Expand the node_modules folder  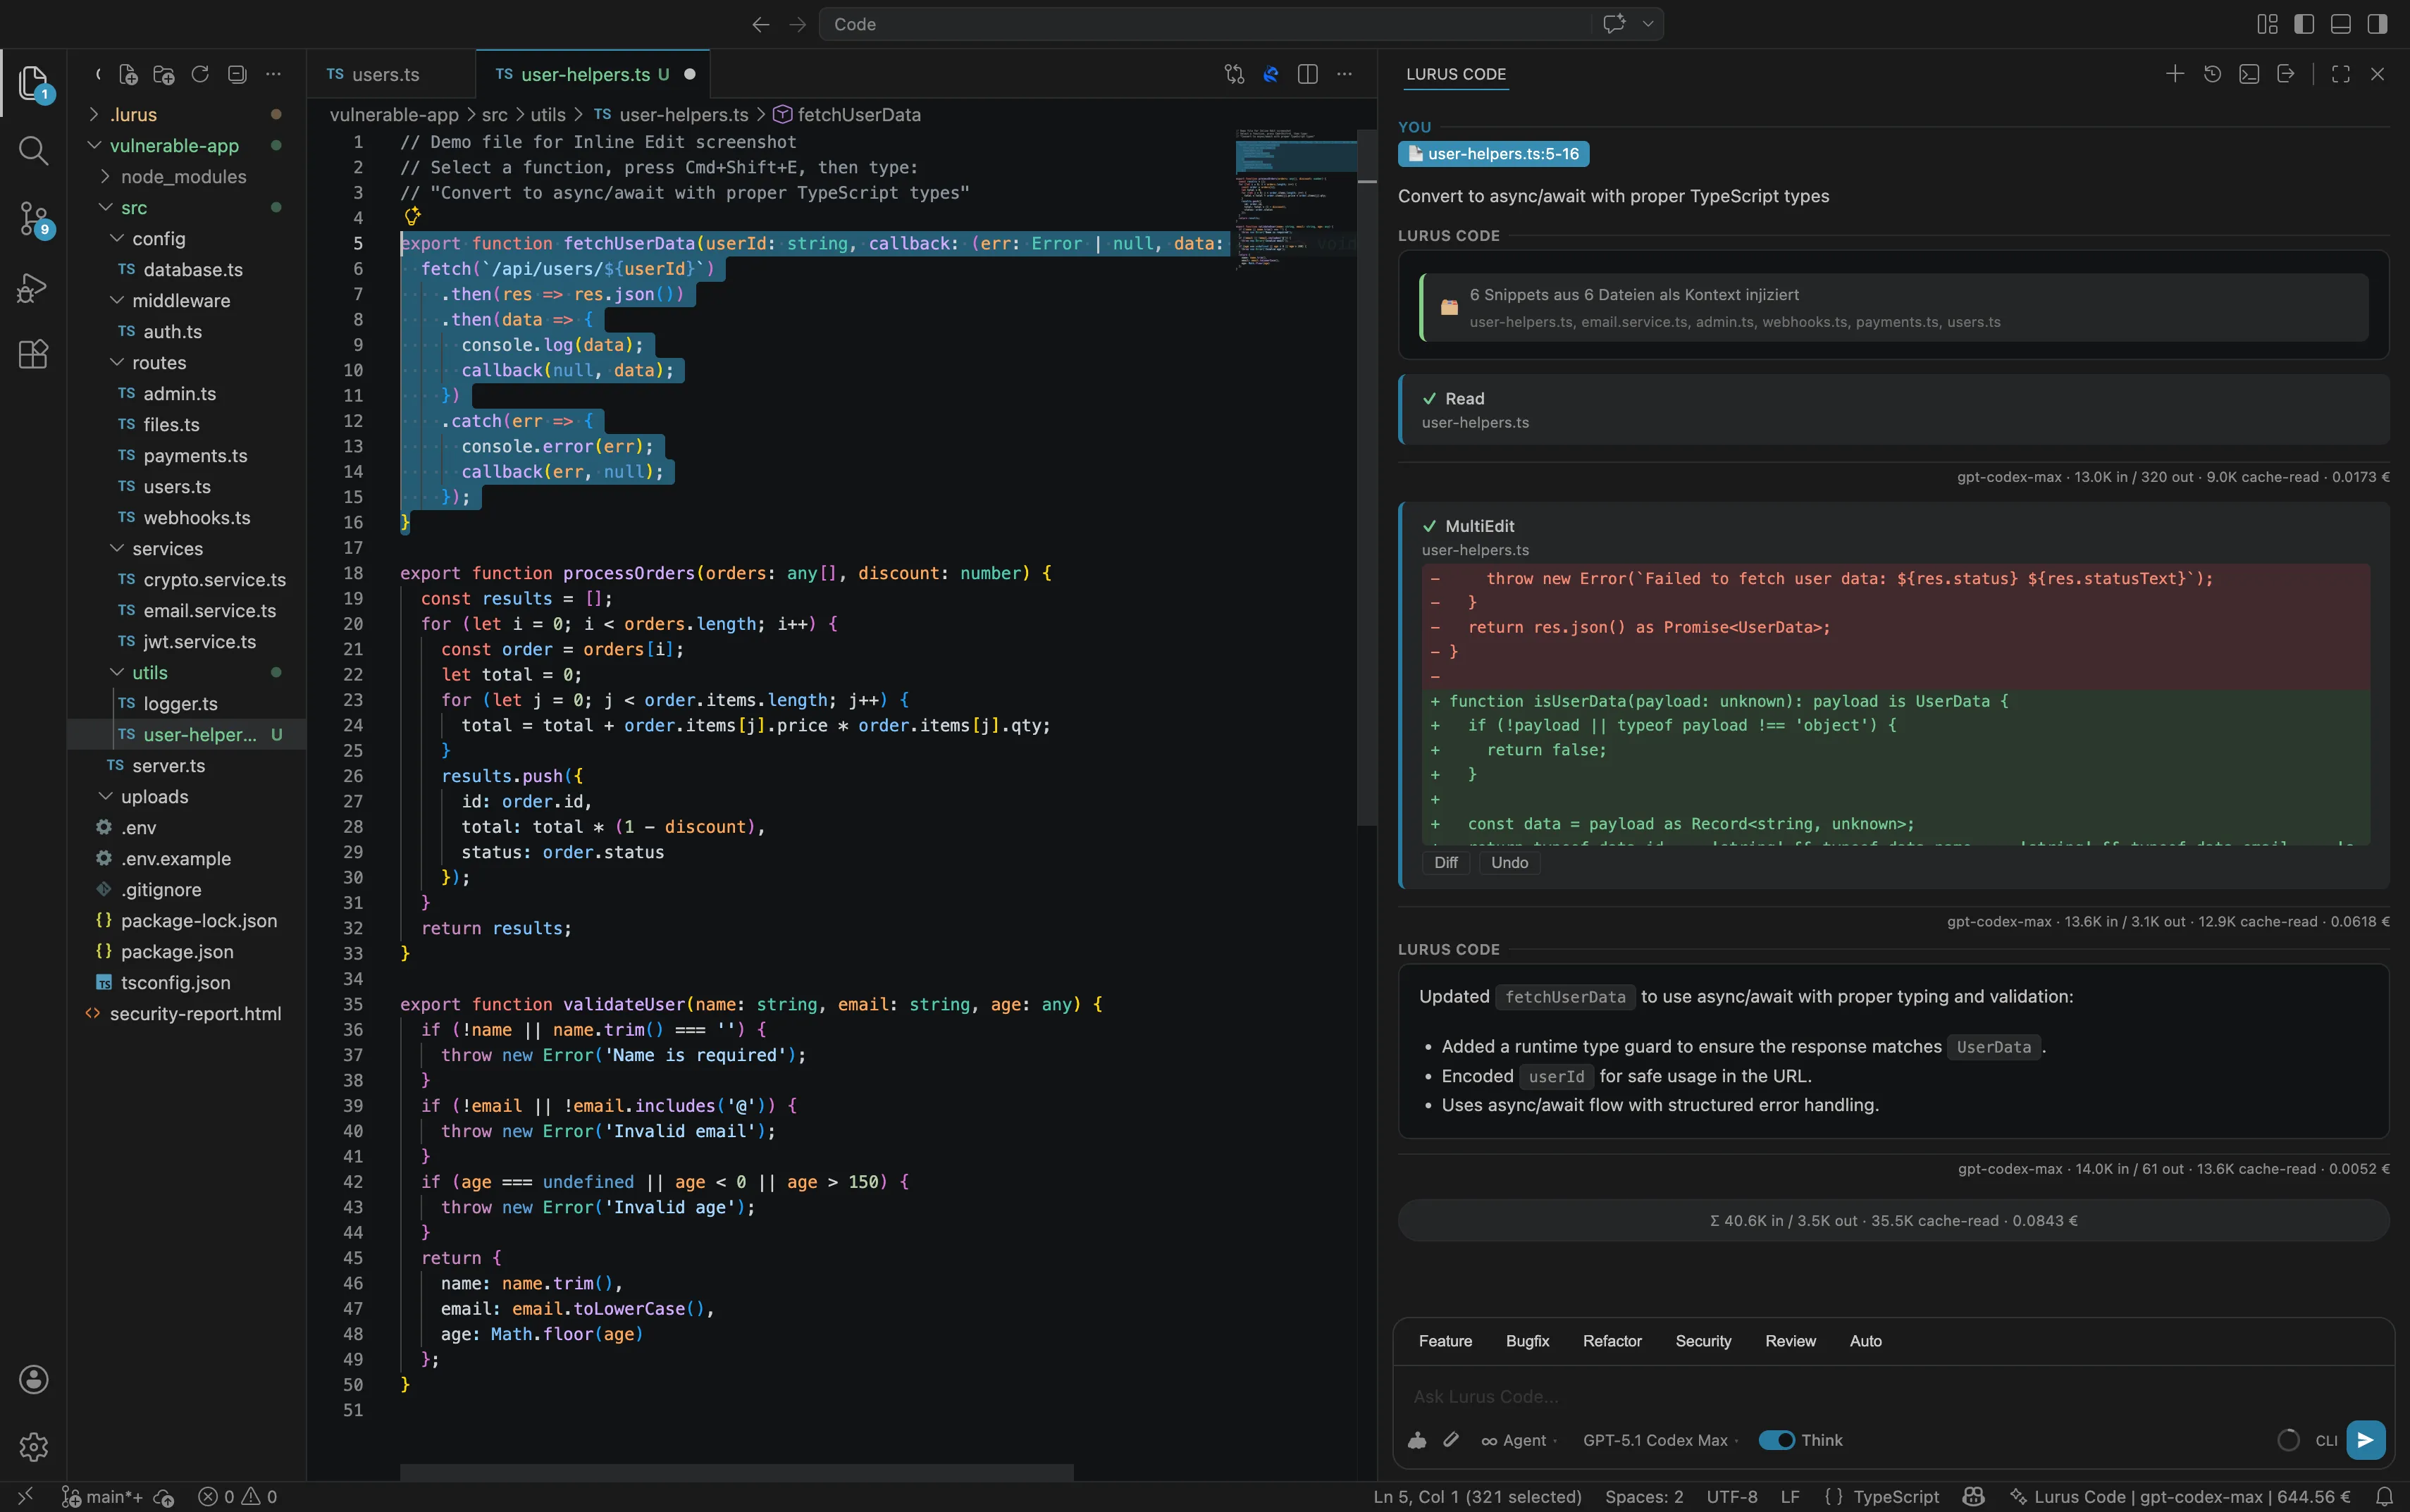(x=187, y=177)
